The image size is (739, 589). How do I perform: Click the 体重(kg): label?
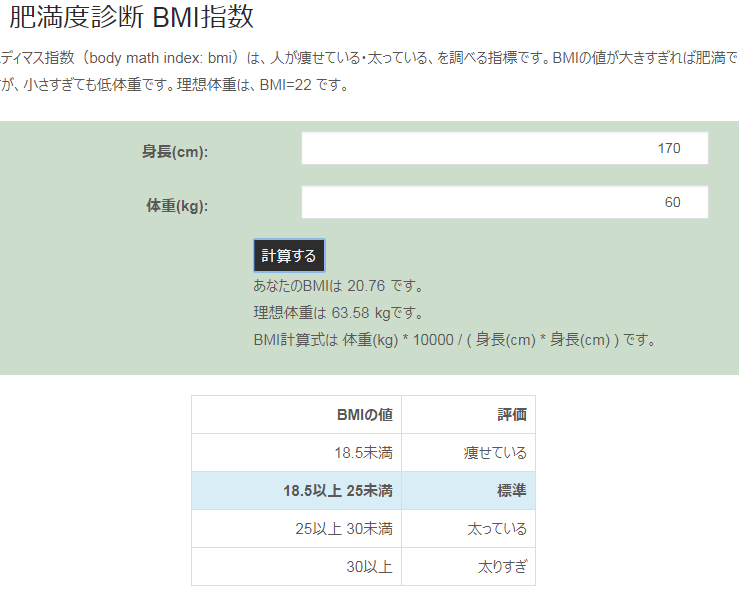(x=177, y=206)
